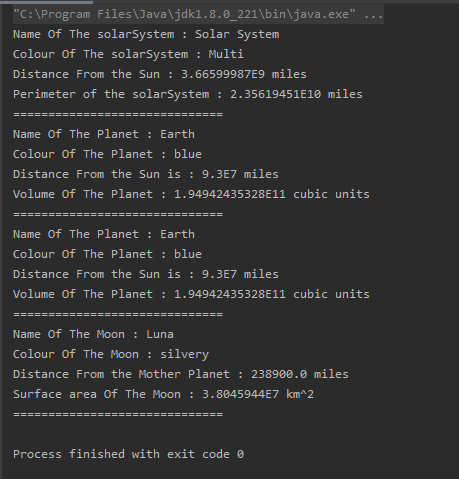This screenshot has width=459, height=479.
Task: Click the java.exe command line at top
Action: click(198, 14)
